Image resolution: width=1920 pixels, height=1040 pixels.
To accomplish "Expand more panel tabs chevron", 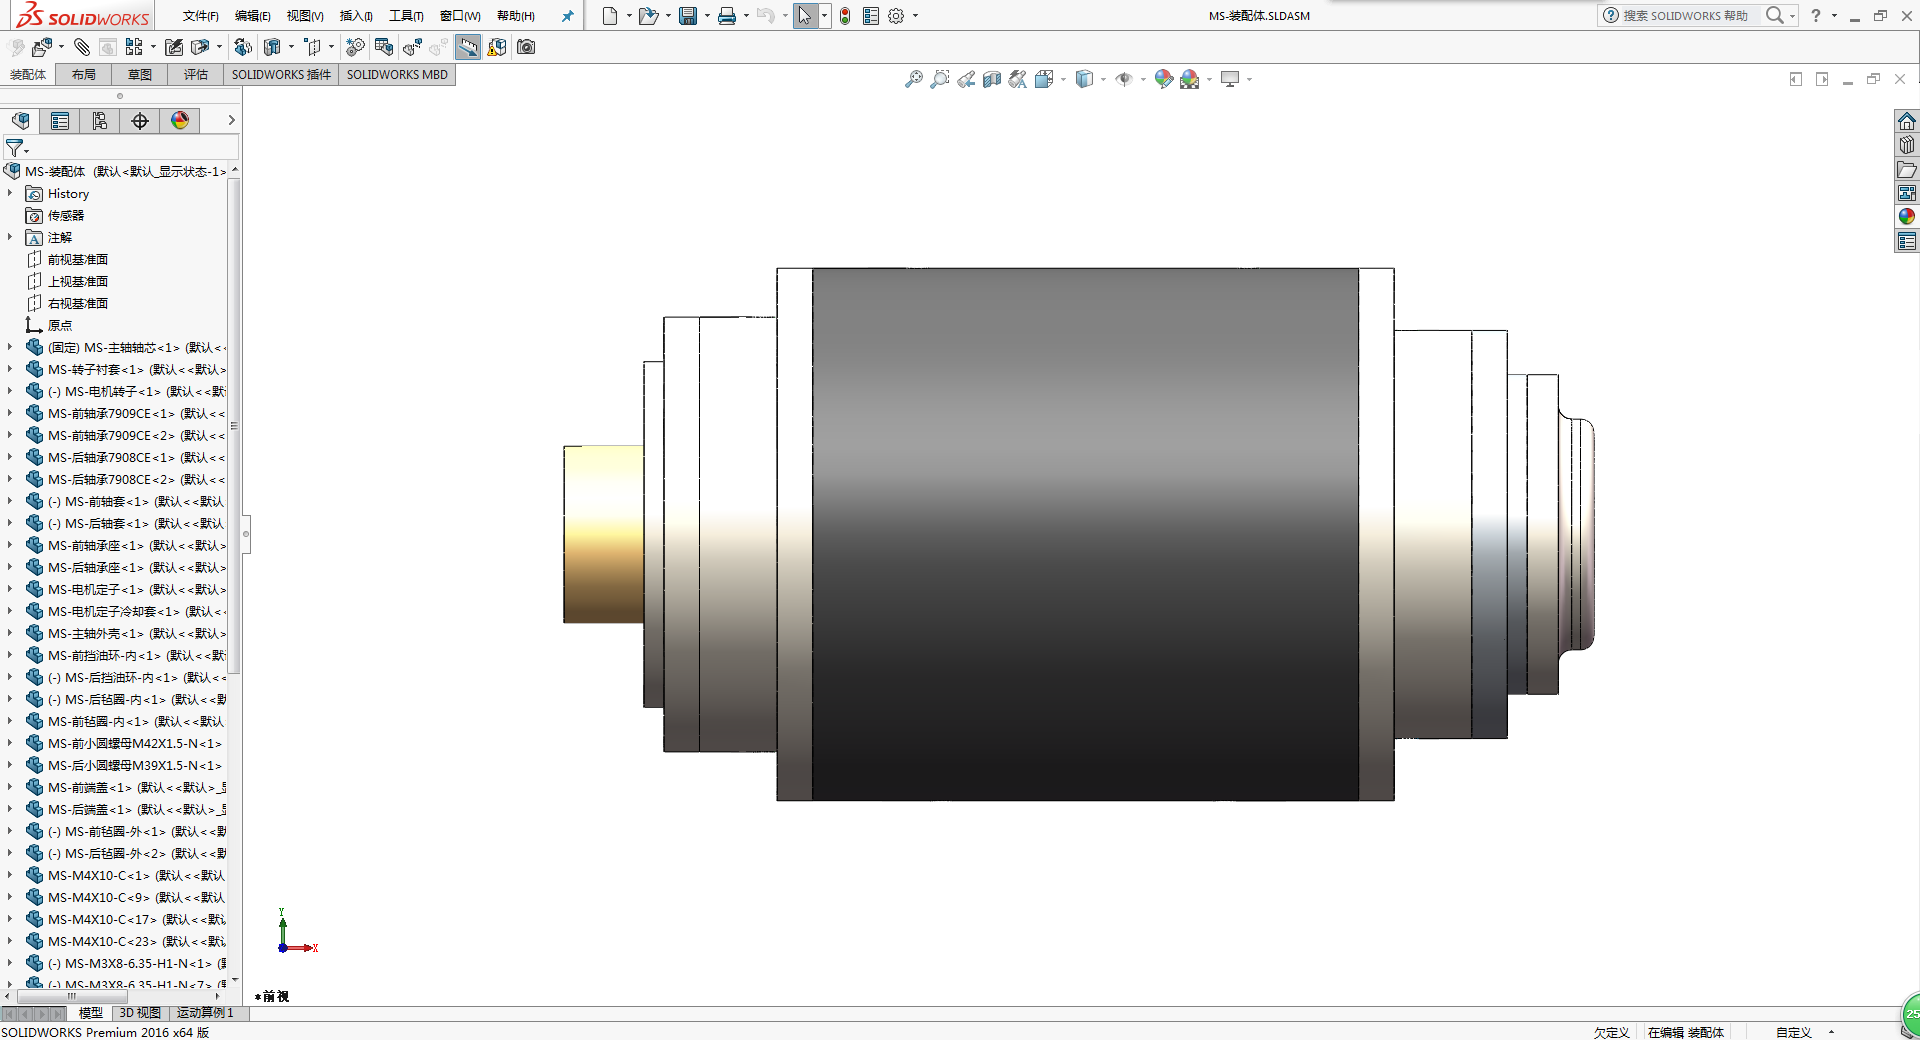I will [x=231, y=120].
